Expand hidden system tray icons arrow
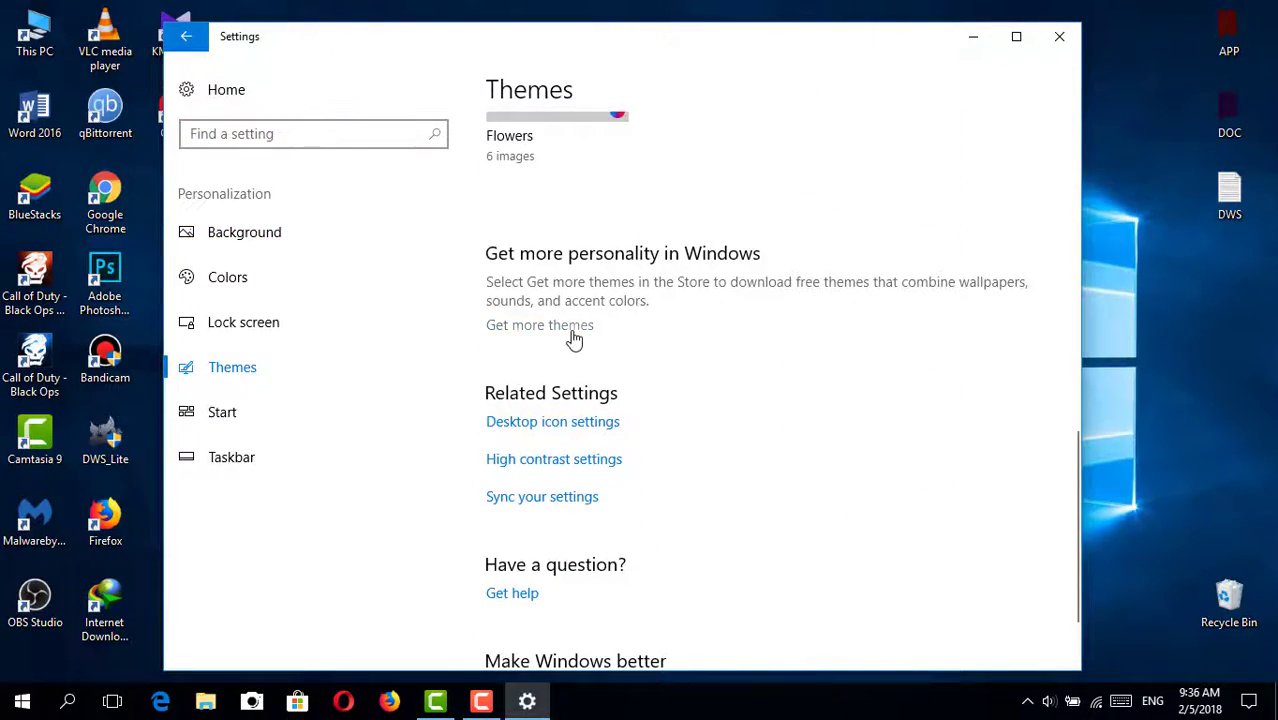The height and width of the screenshot is (720, 1278). [x=1026, y=701]
